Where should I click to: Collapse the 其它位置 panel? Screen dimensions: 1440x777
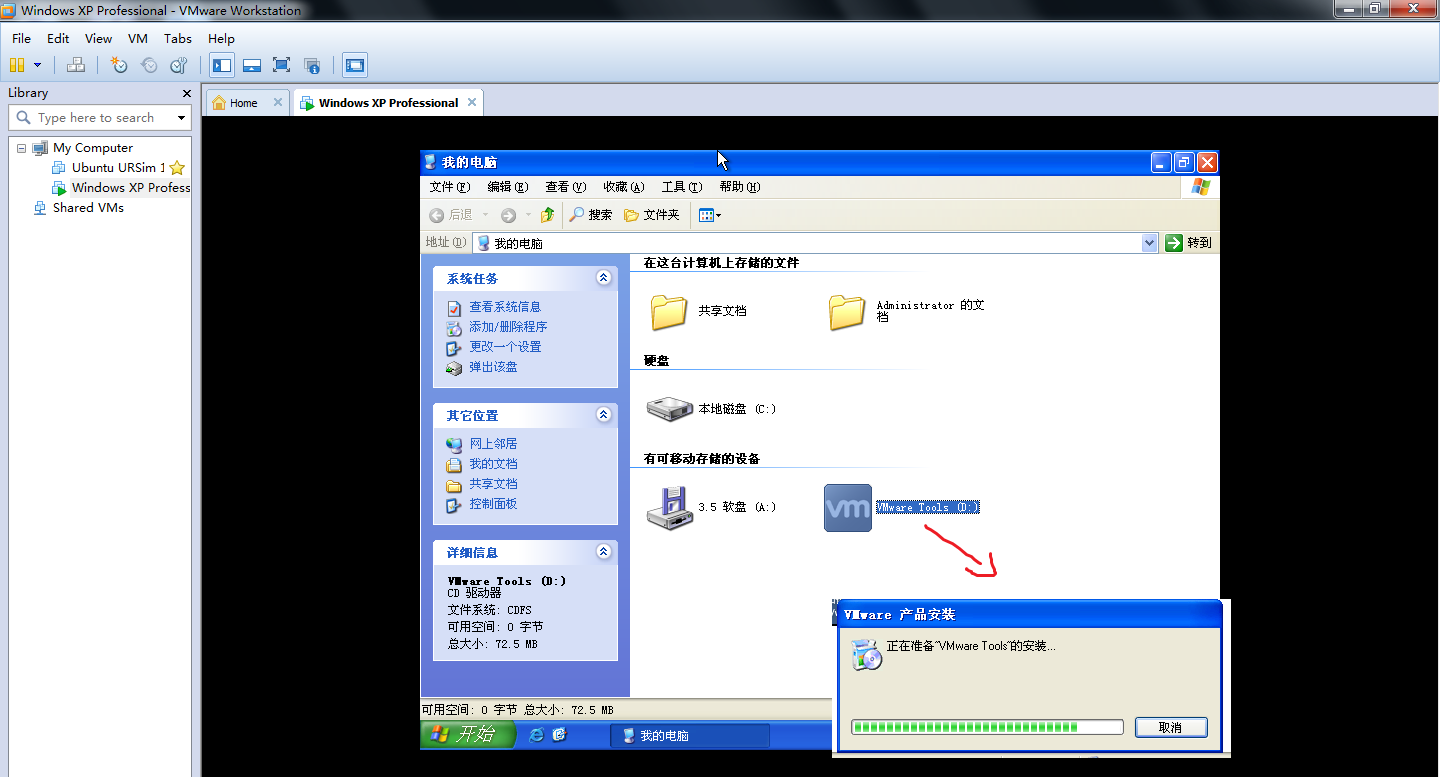[603, 414]
